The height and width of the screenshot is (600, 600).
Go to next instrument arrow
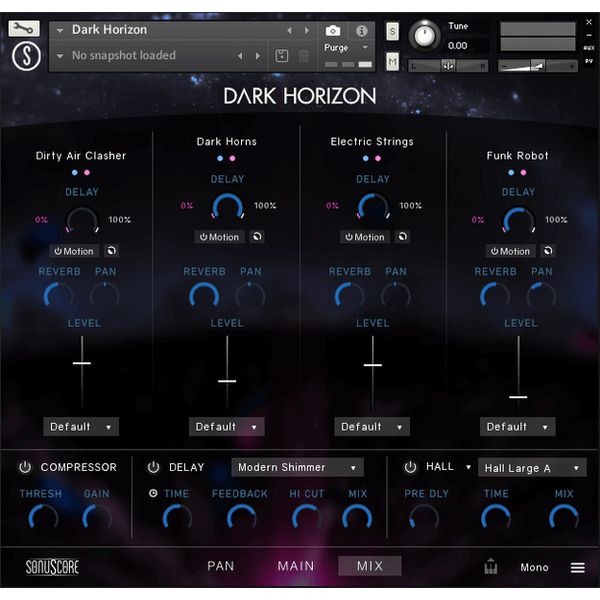click(x=307, y=30)
